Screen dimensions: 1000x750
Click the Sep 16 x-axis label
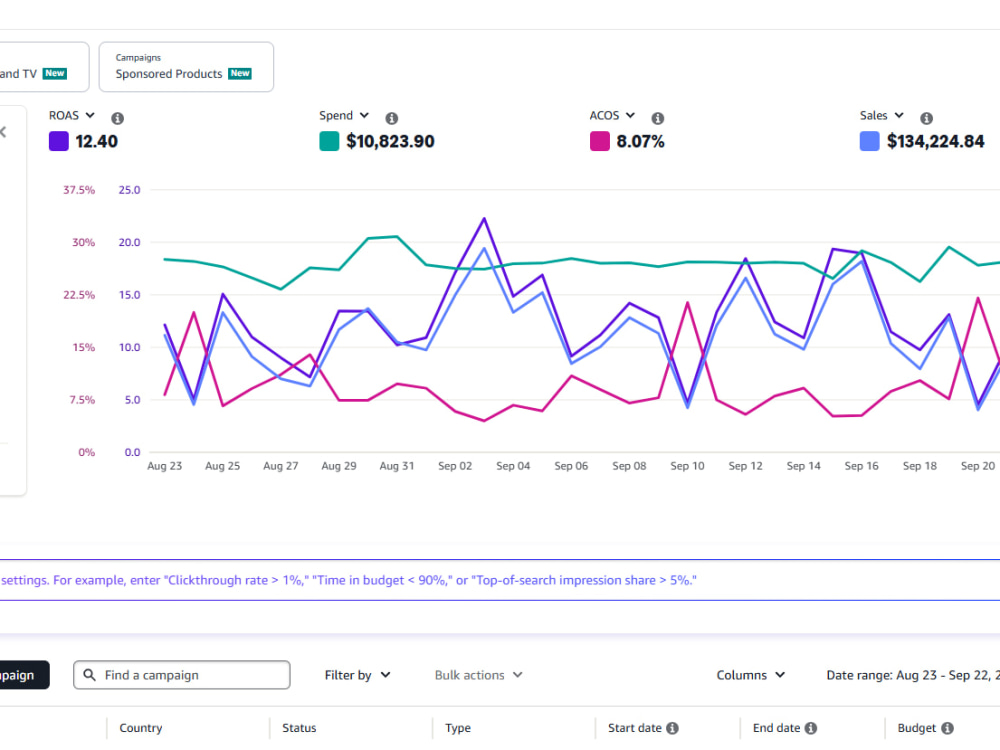point(862,466)
